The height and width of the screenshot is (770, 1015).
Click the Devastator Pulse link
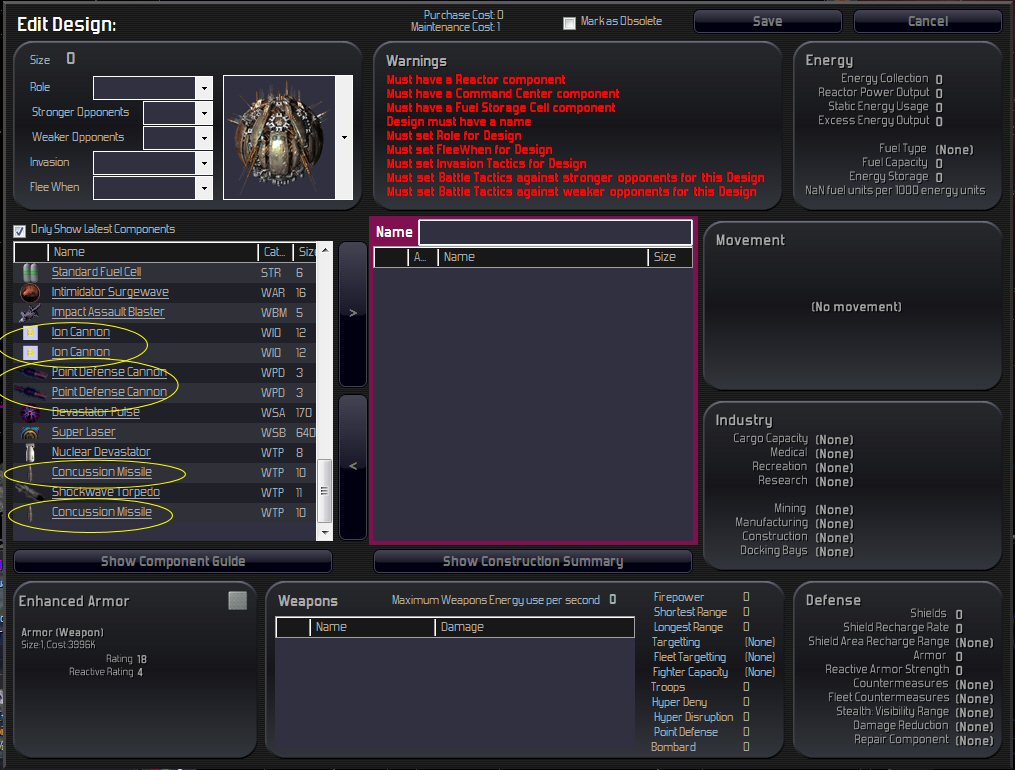(96, 412)
